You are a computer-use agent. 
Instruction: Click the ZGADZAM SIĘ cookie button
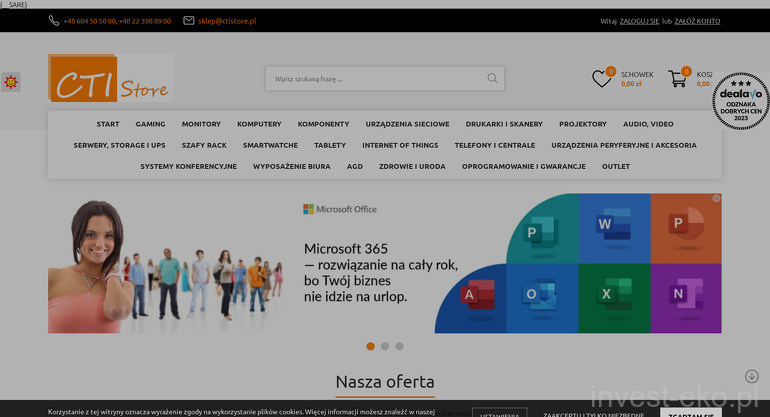(691, 414)
